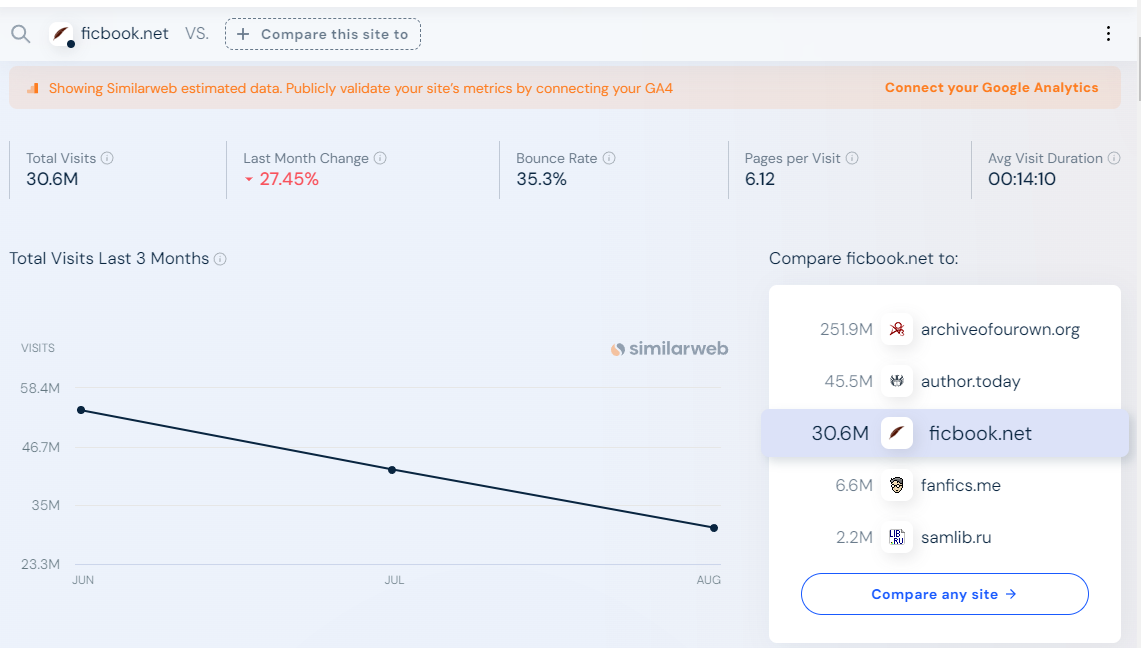This screenshot has width=1141, height=648.
Task: Click the 27.45% last month change value
Action: 289,180
